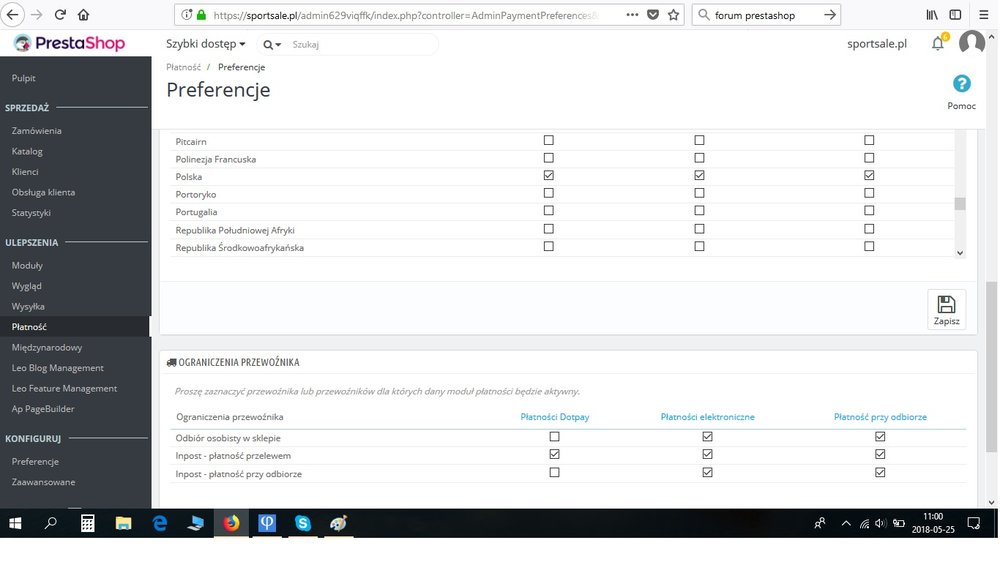The width and height of the screenshot is (1000, 562).
Task: Open File Explorer from the taskbar
Action: point(123,524)
